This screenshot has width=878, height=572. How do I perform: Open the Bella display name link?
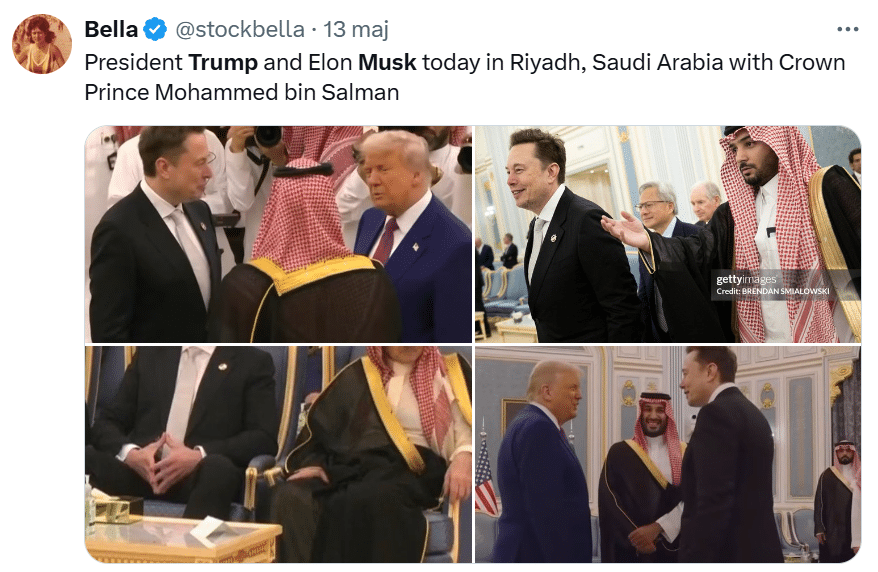(x=111, y=29)
